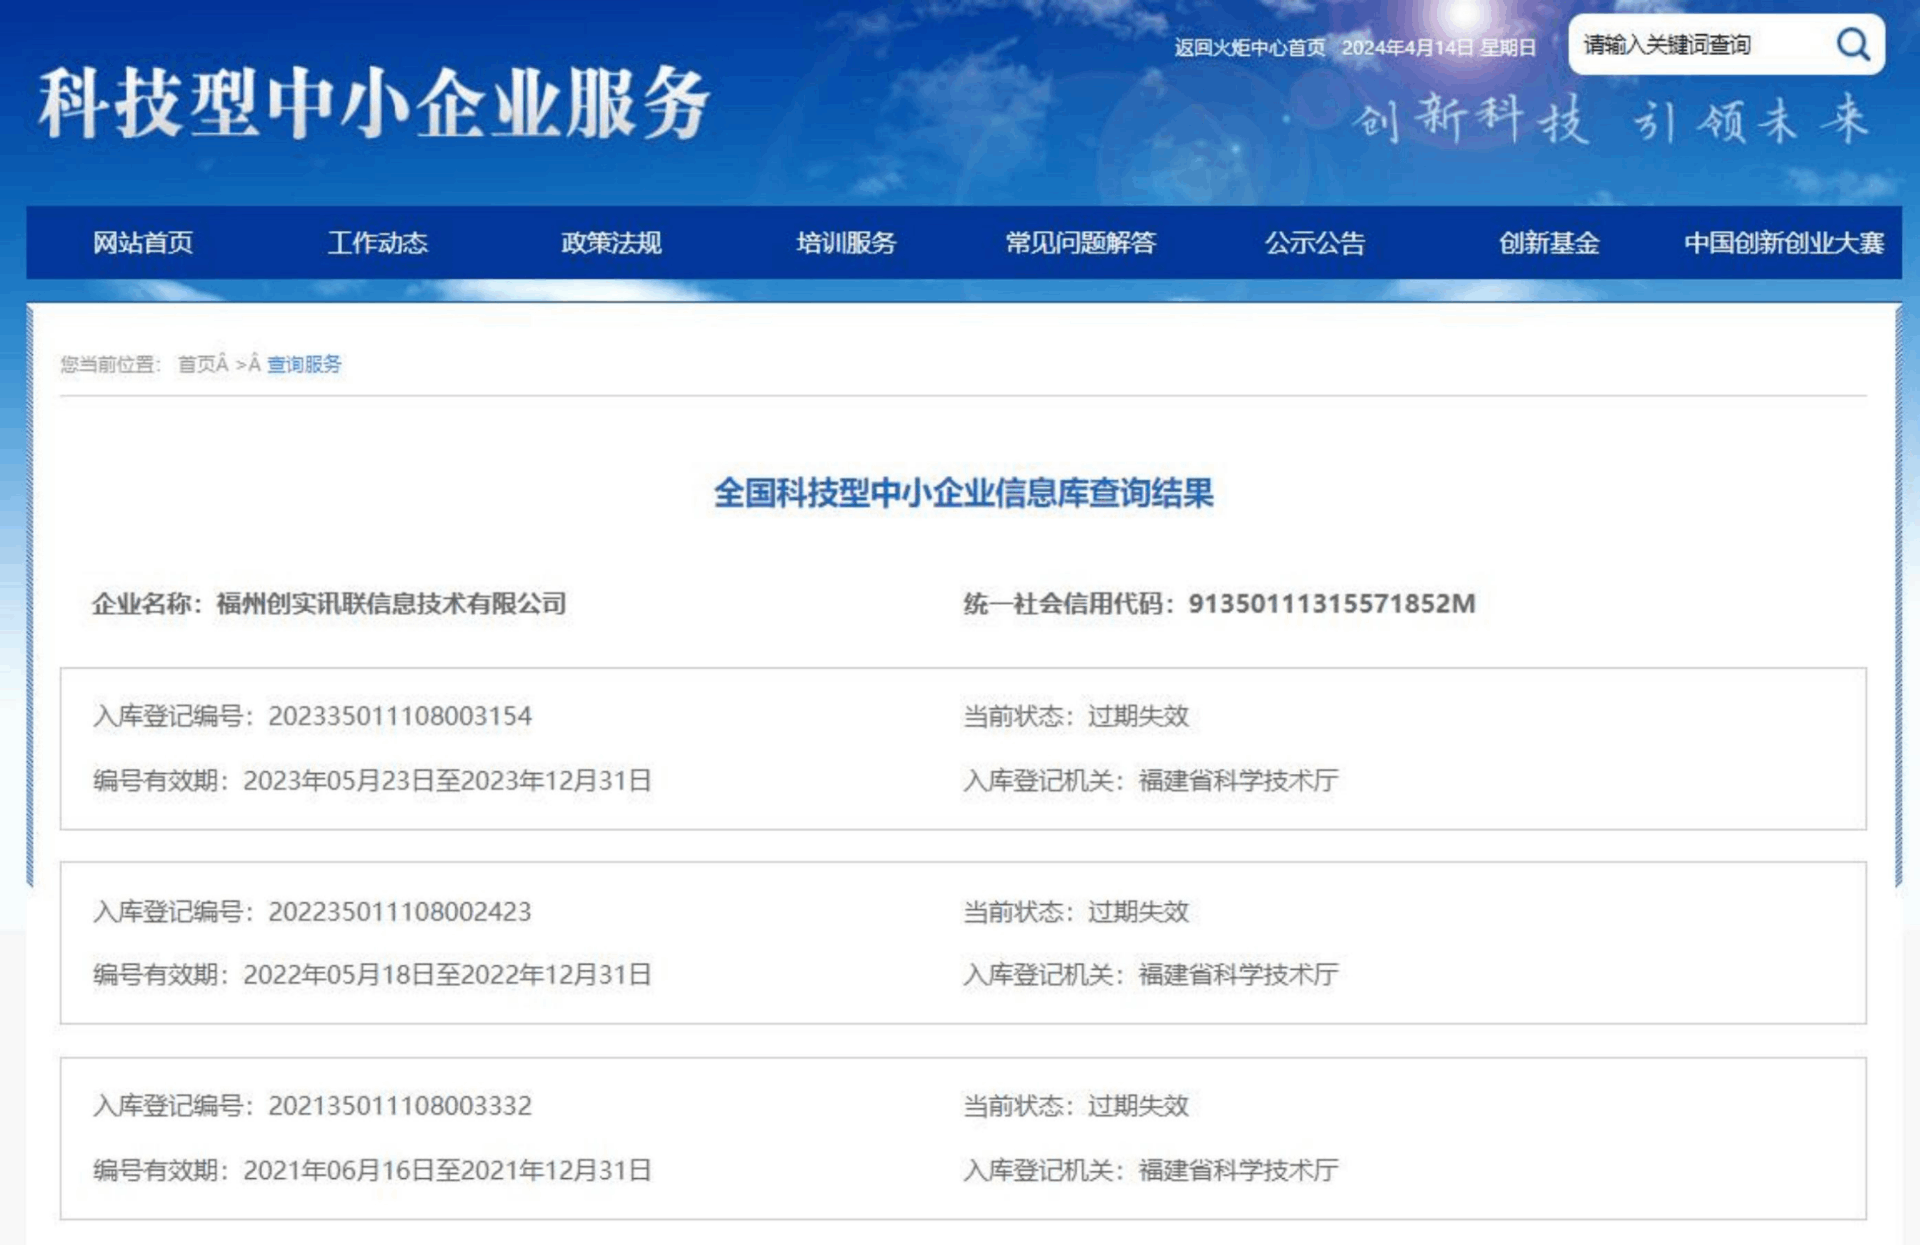Click company name 福州创实讯联信息技术有限公司
This screenshot has width=1920, height=1245.
tap(391, 603)
